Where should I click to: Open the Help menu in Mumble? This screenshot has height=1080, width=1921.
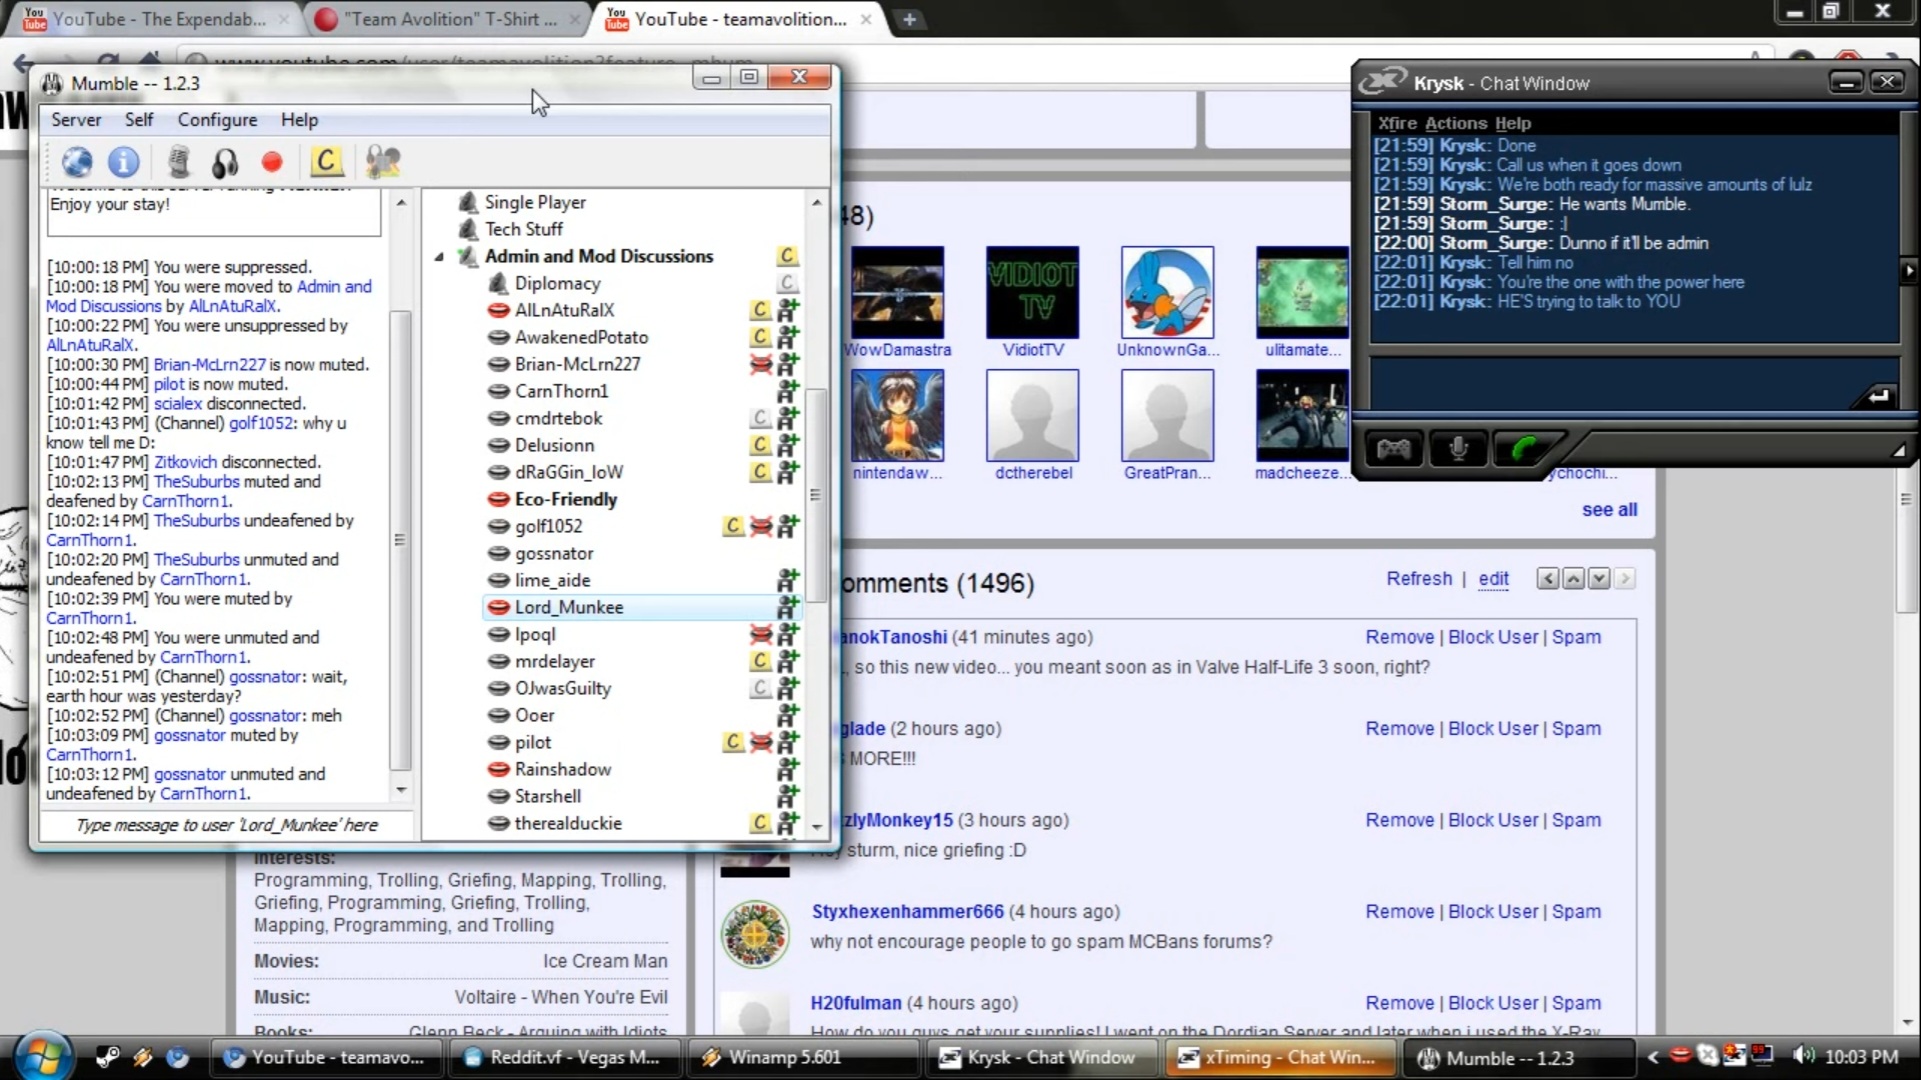(x=299, y=120)
